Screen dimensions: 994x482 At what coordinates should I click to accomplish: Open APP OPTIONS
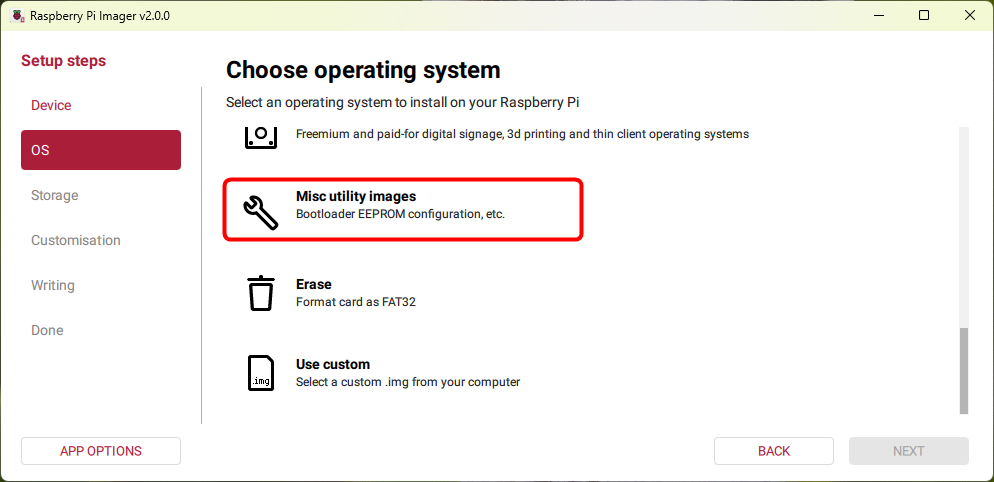pyautogui.click(x=101, y=451)
